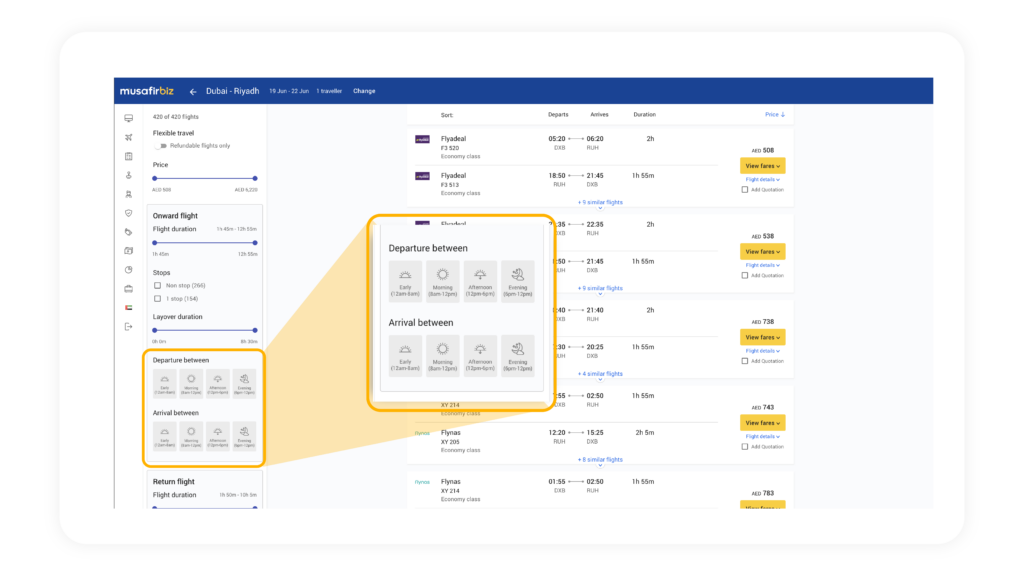
Task: Open the briefcase icon in left sidebar
Action: click(x=129, y=289)
